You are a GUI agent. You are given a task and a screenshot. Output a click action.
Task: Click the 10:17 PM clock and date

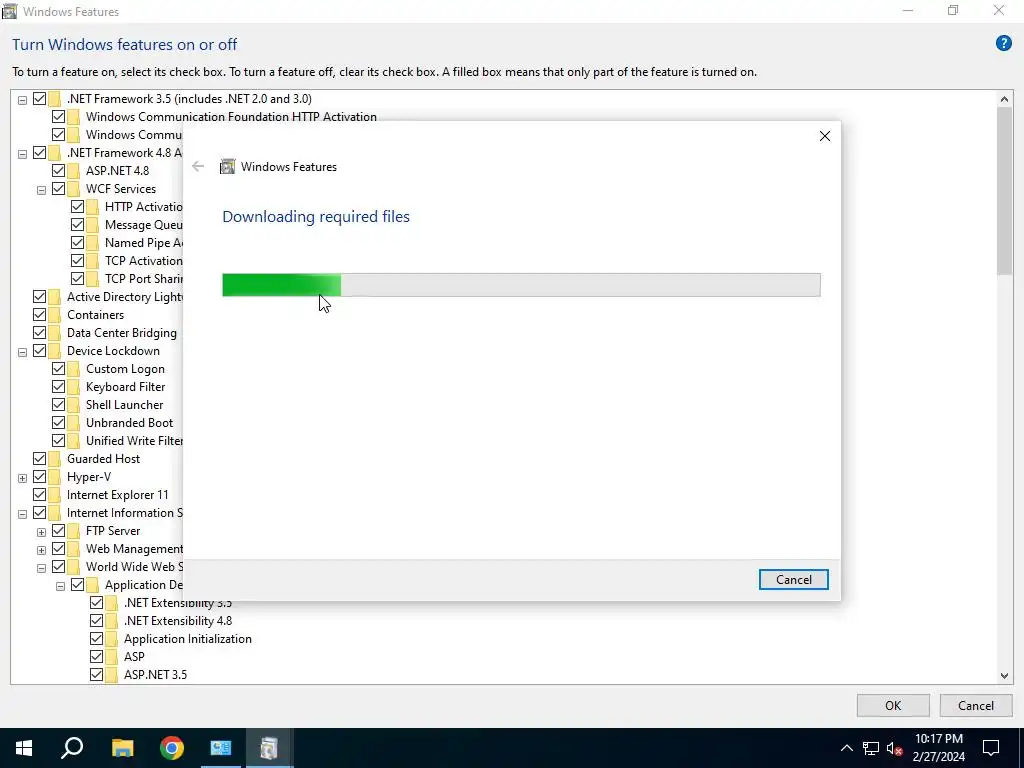[938, 748]
